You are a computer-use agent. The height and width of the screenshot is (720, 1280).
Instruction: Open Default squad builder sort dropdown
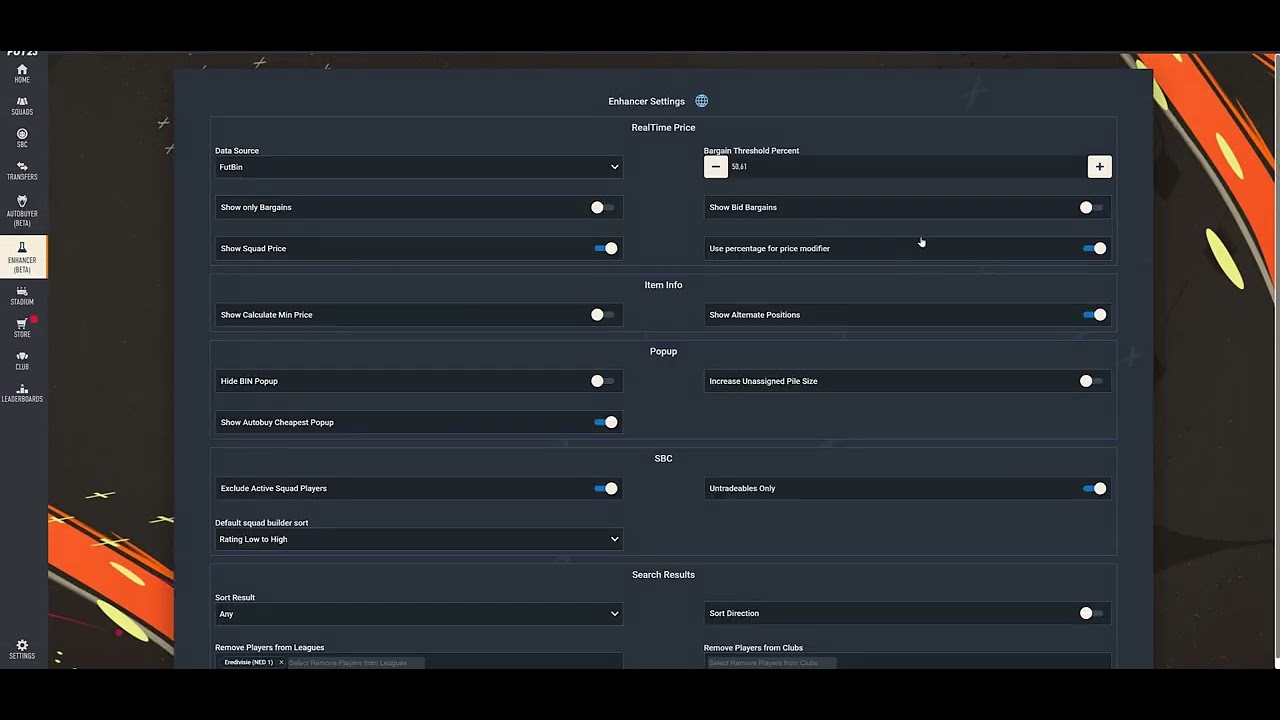tap(419, 539)
